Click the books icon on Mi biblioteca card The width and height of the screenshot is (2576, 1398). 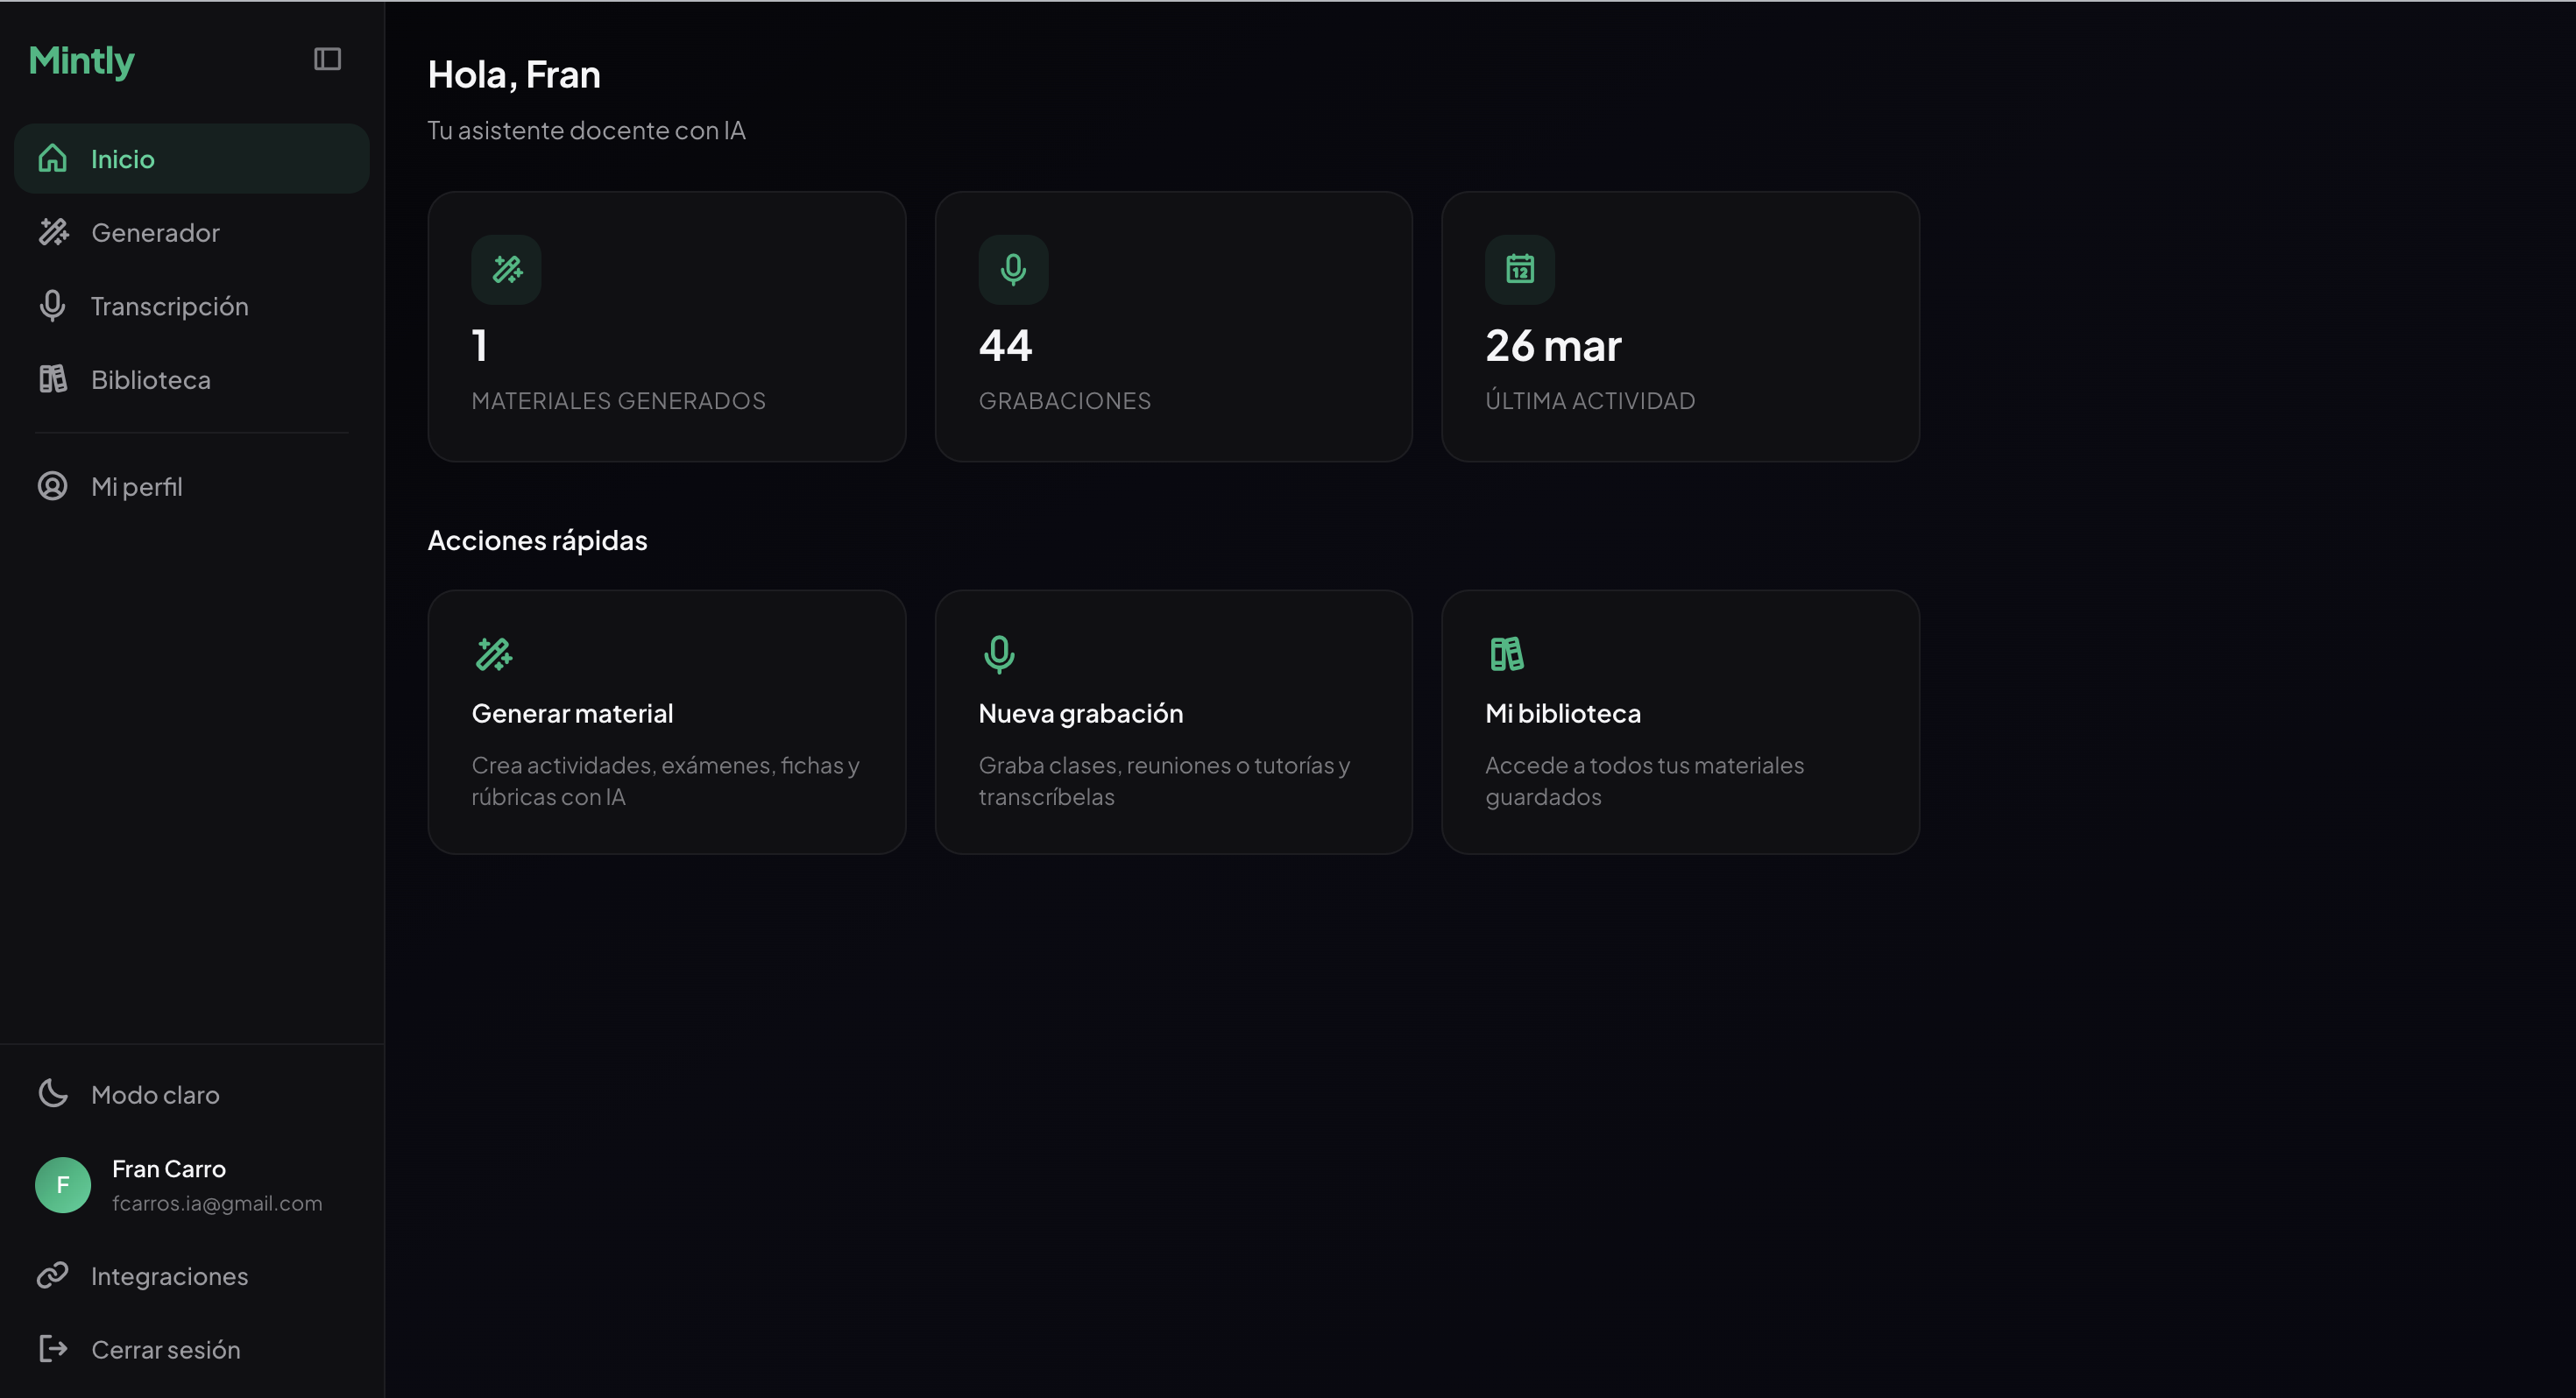point(1507,654)
